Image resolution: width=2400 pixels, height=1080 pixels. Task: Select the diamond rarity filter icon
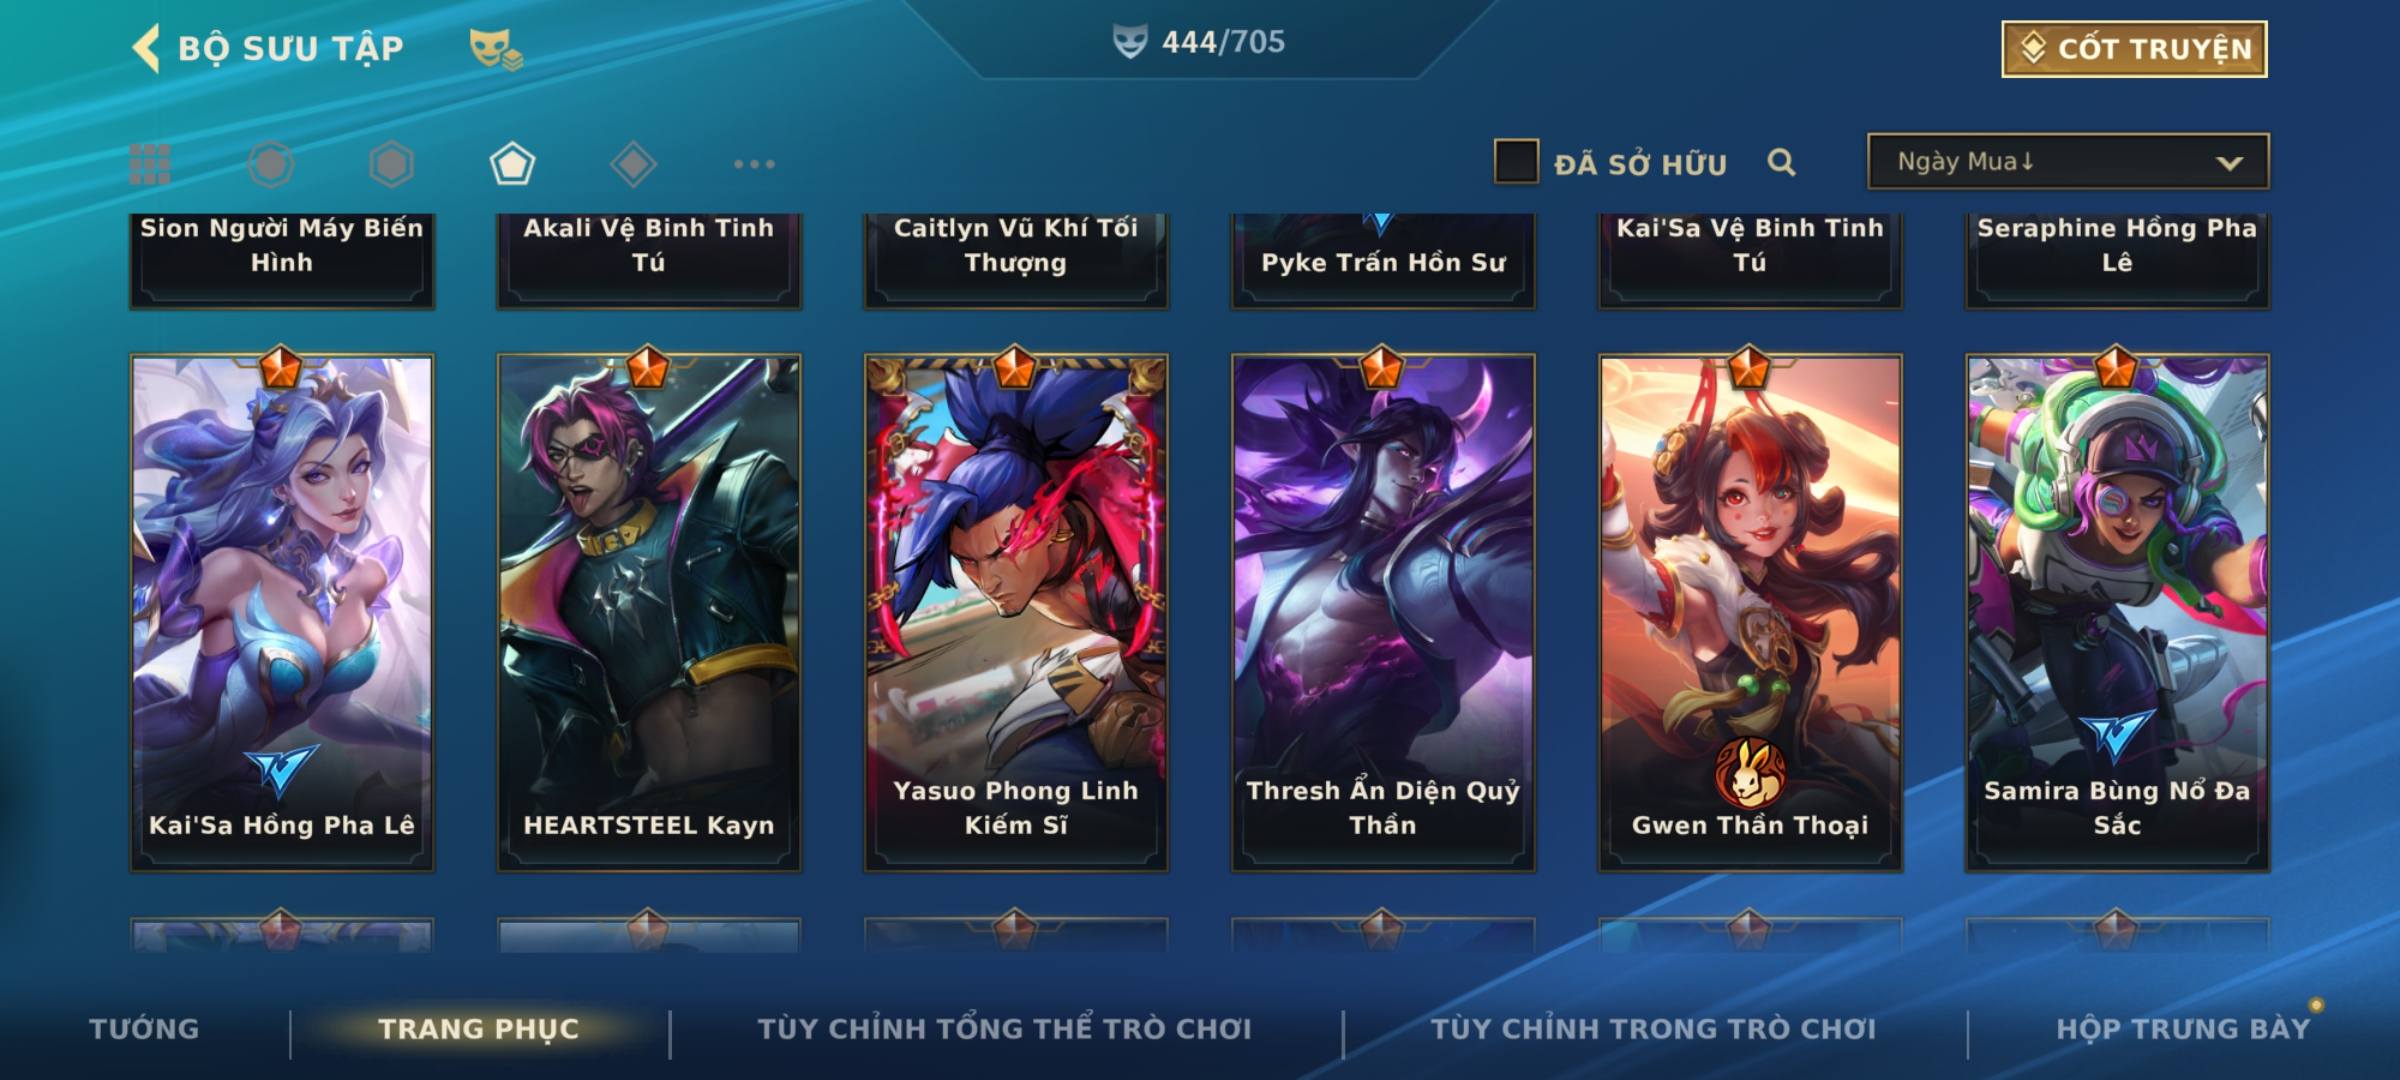point(633,164)
